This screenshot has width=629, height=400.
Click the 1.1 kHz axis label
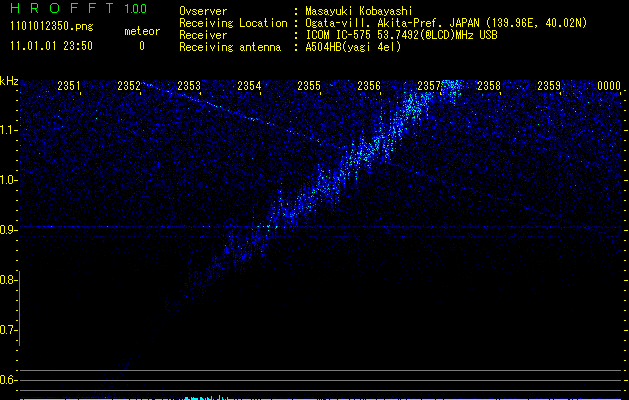click(x=8, y=130)
